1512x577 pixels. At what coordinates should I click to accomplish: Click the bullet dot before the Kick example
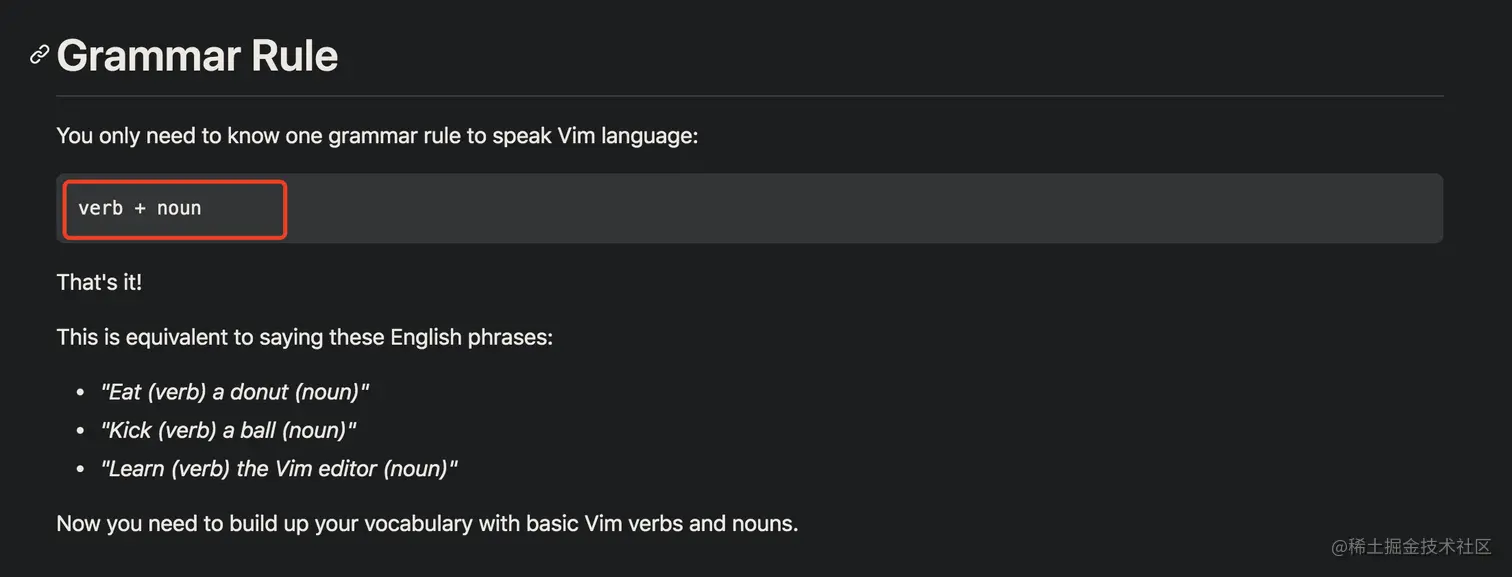(x=80, y=430)
